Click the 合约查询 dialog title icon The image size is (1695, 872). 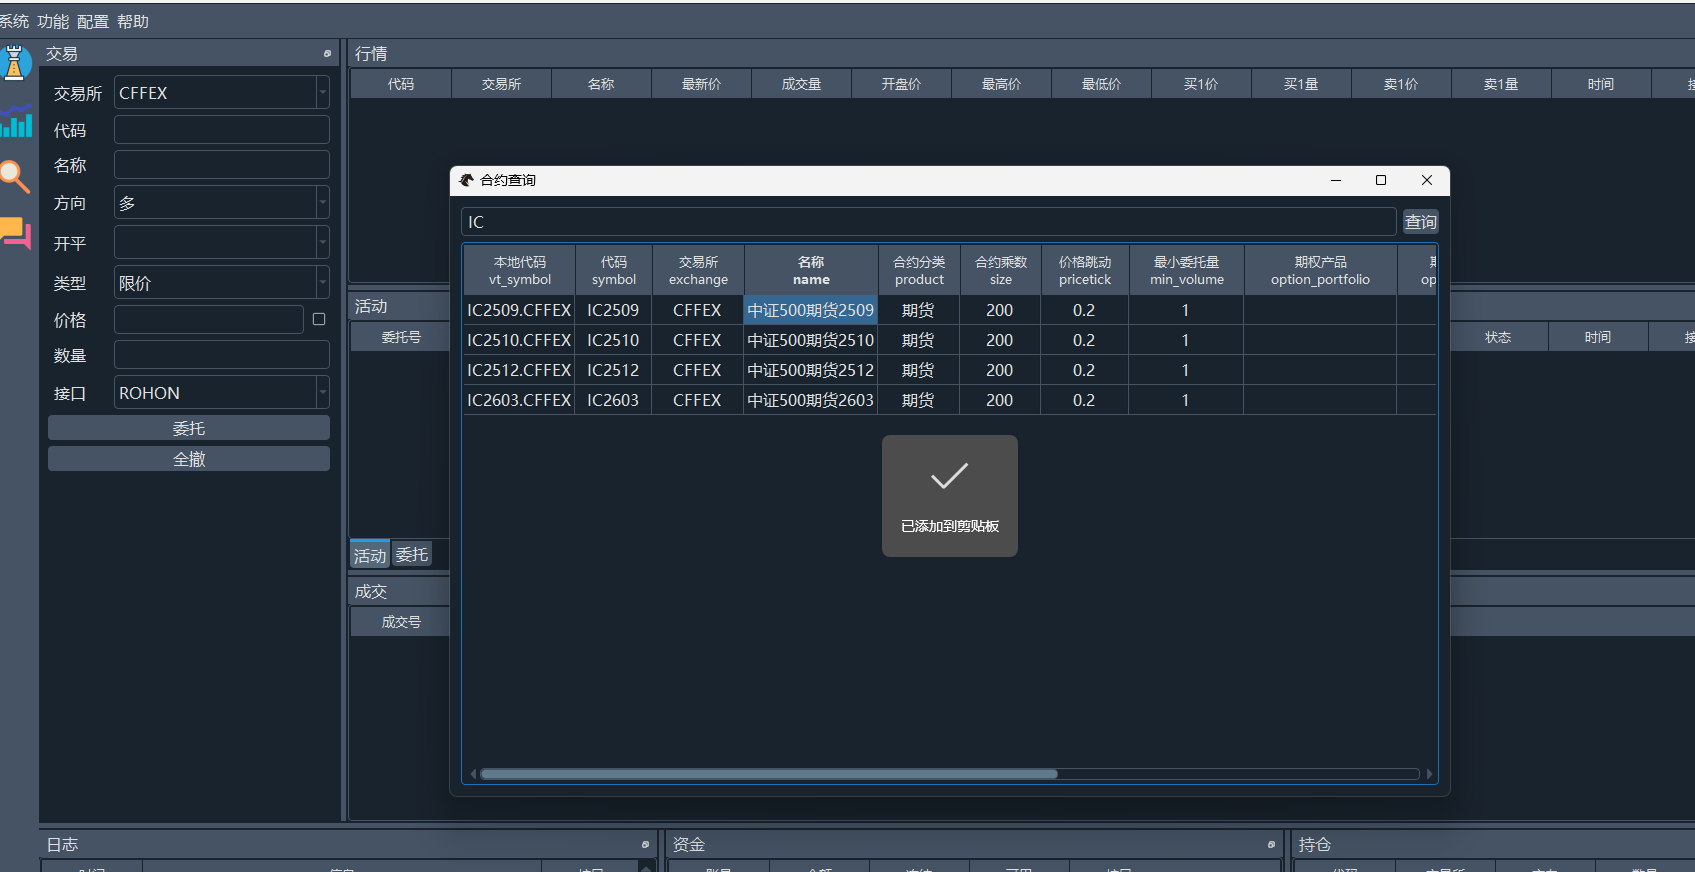466,180
